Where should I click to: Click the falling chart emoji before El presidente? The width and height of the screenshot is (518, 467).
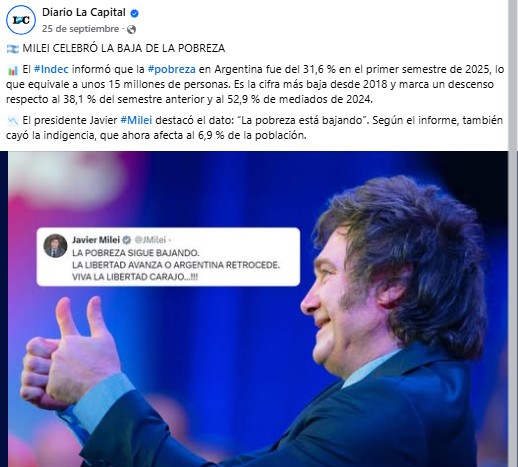click(13, 121)
